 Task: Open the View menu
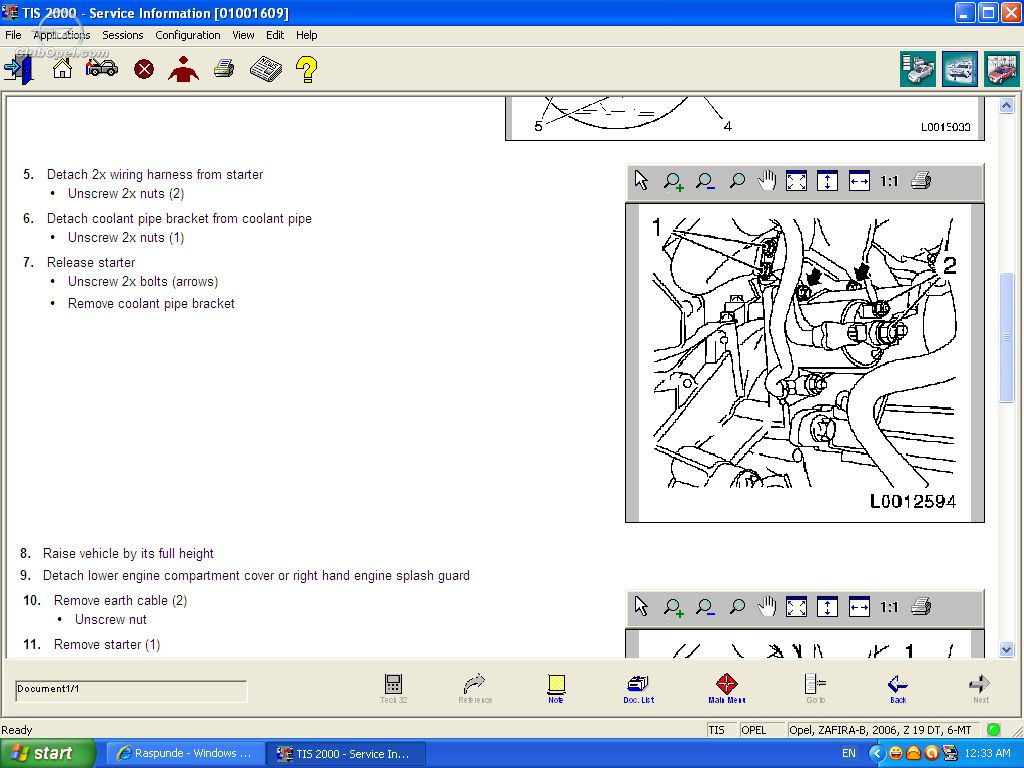(243, 35)
